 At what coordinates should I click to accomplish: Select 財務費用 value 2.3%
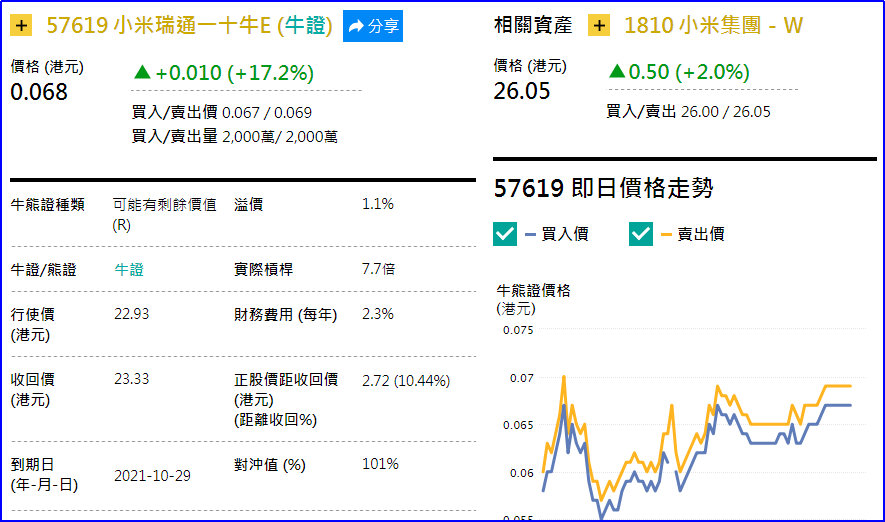[x=378, y=314]
